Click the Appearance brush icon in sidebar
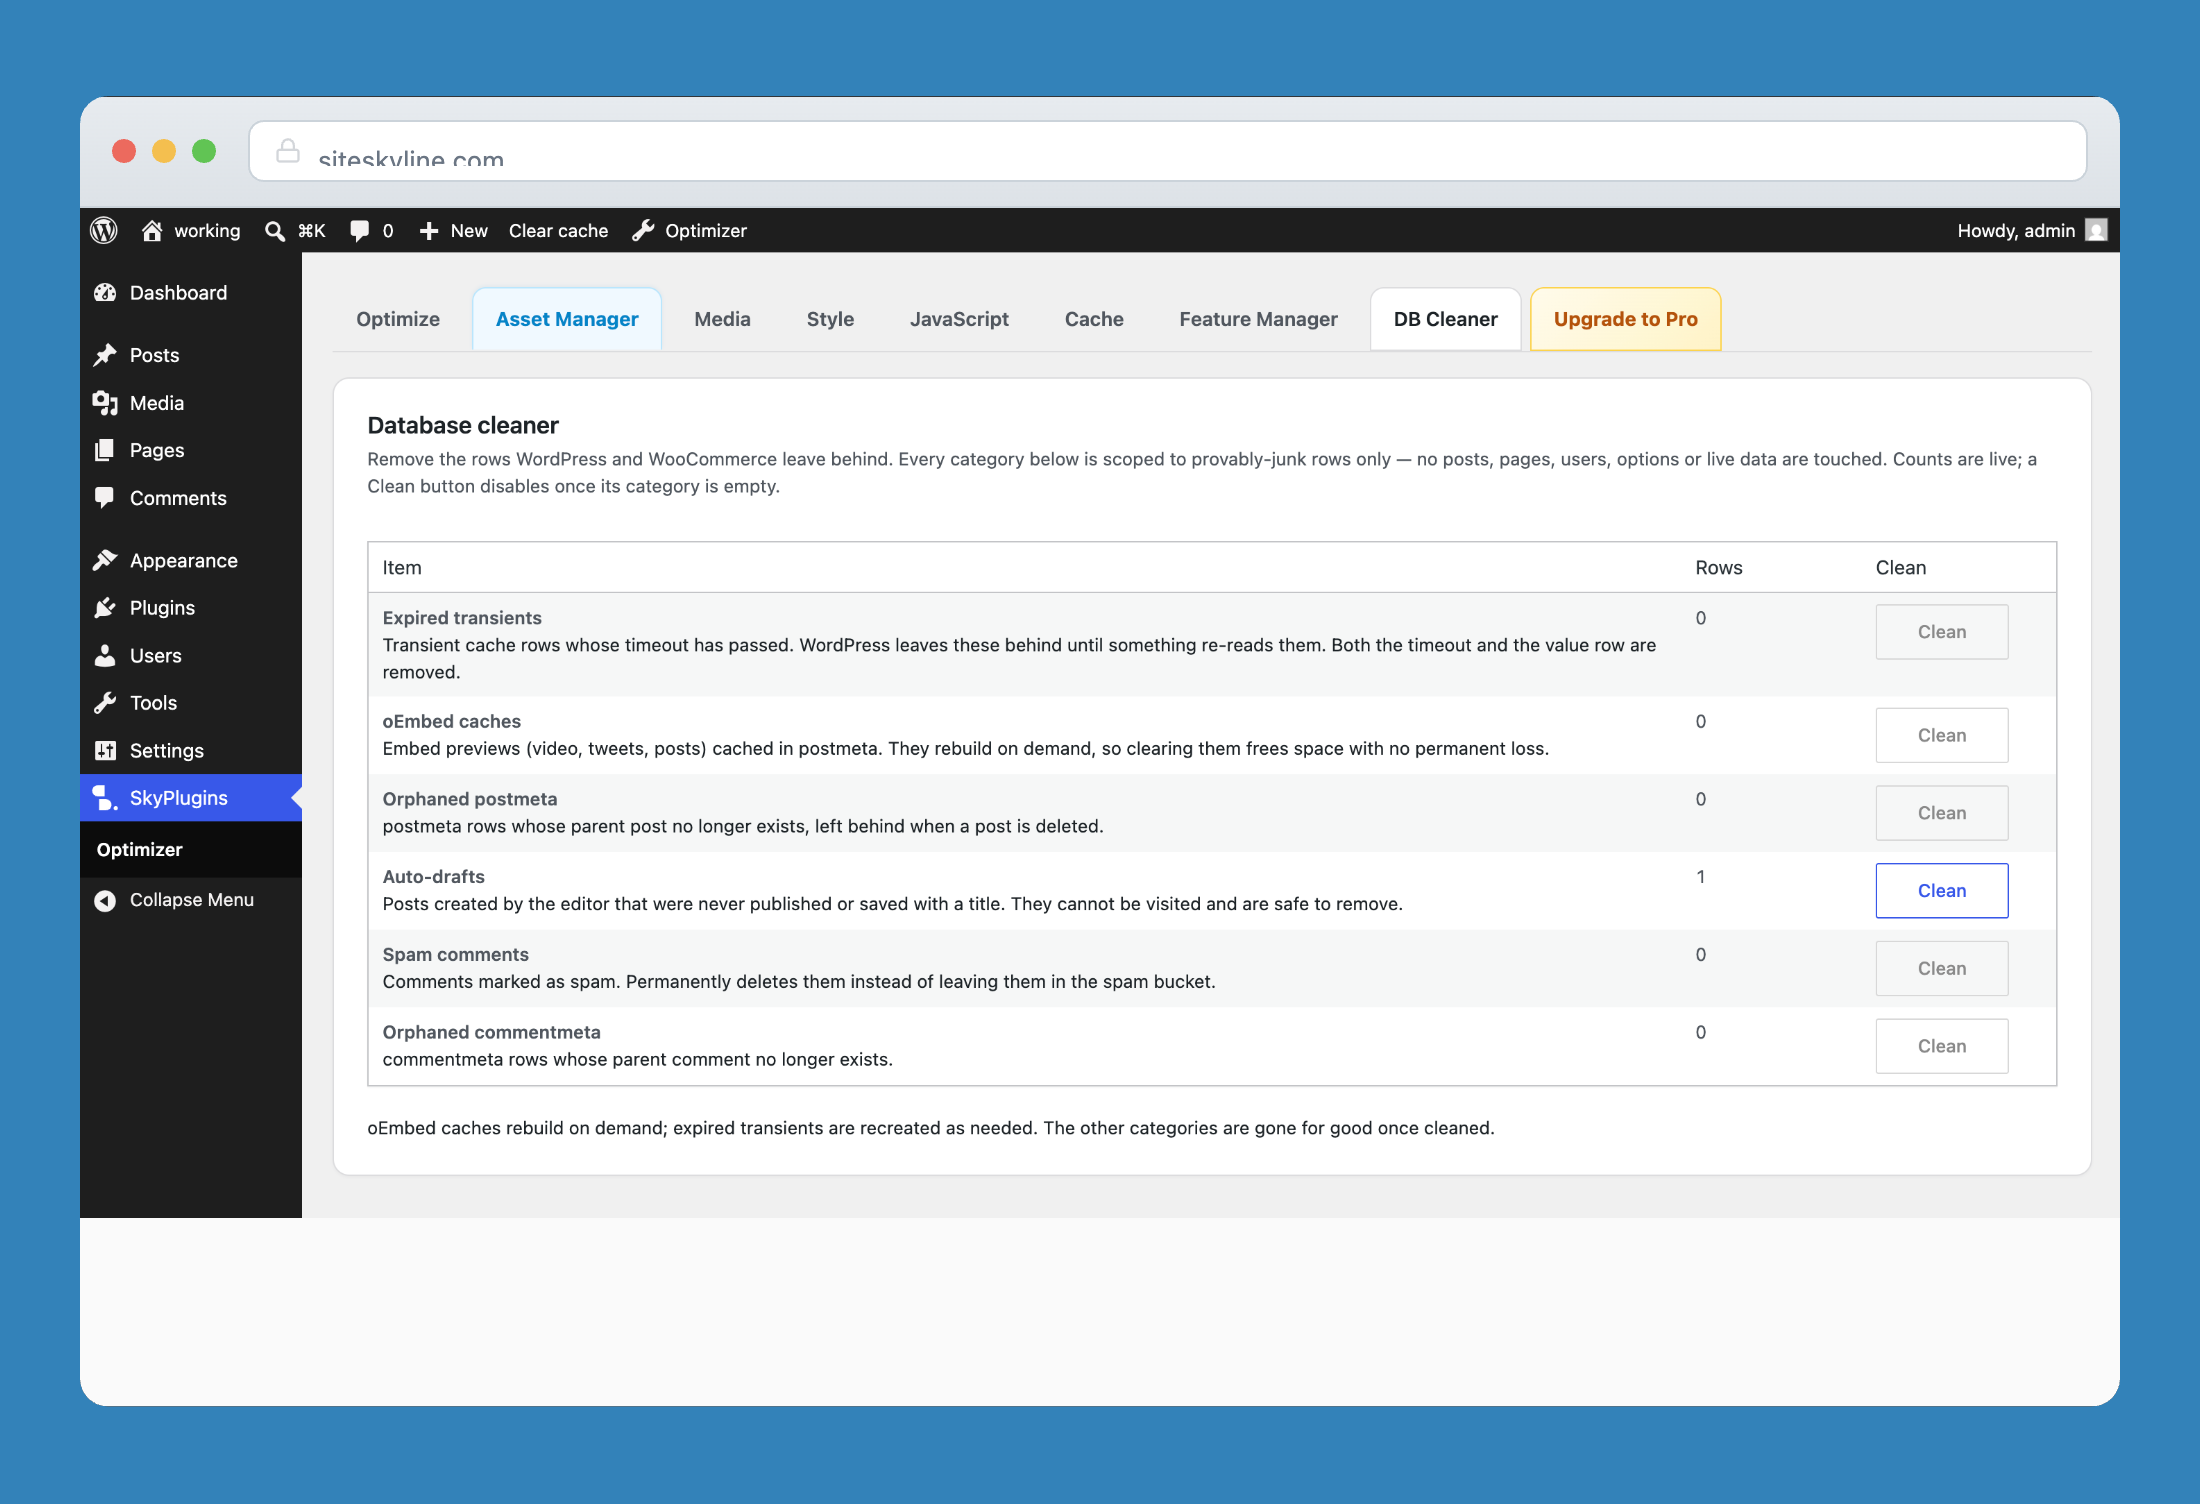Image resolution: width=2200 pixels, height=1504 pixels. [x=105, y=560]
